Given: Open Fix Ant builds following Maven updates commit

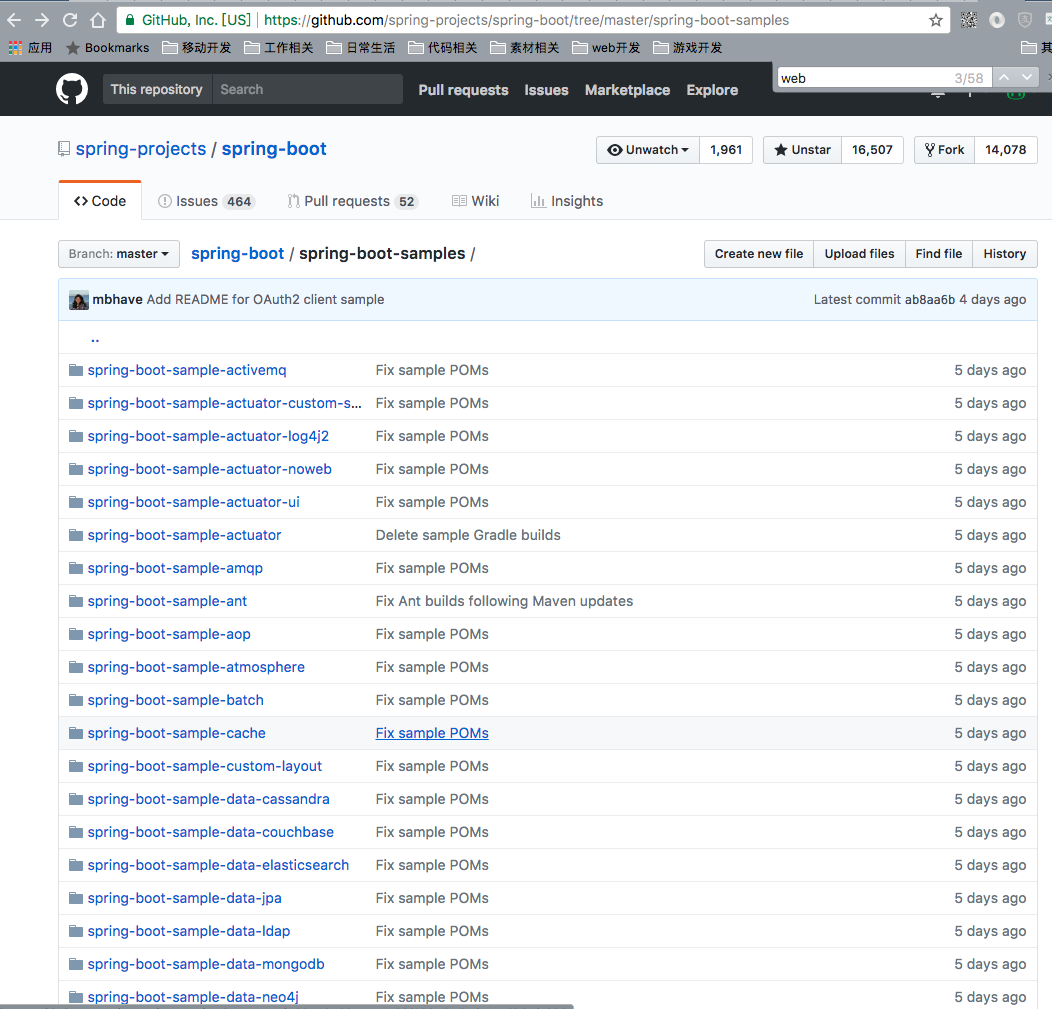Looking at the screenshot, I should (504, 601).
